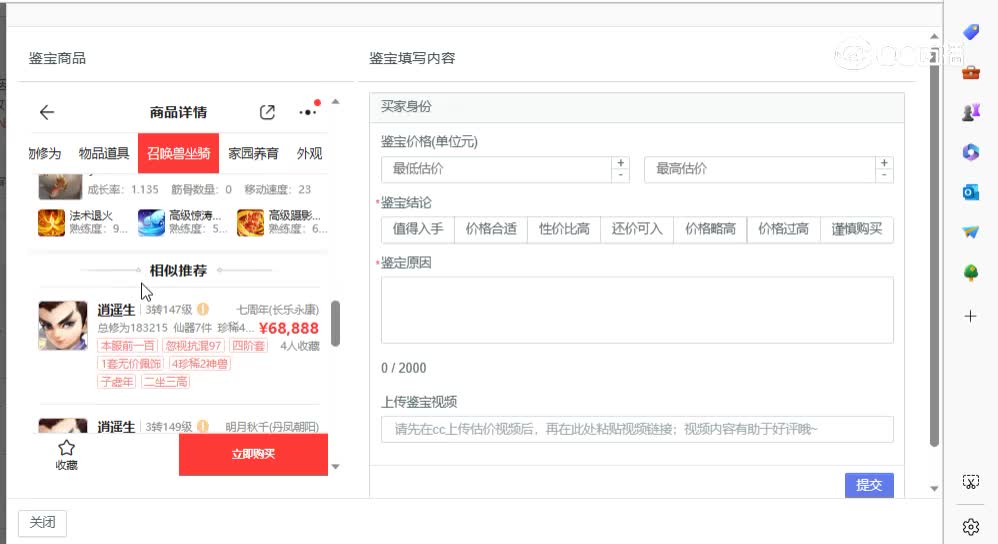Click the red 立即购买 button
This screenshot has height=544, width=998.
pyautogui.click(x=253, y=454)
